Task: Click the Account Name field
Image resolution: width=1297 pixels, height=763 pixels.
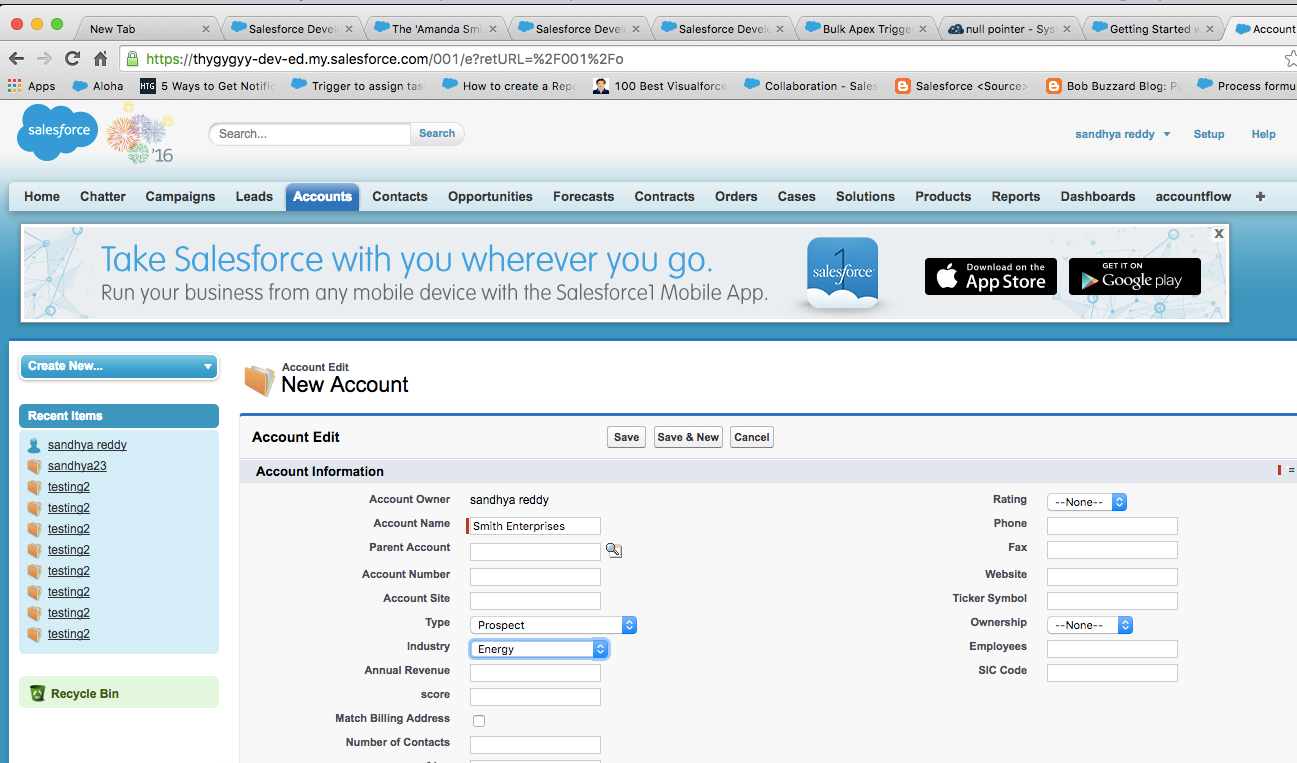Action: tap(535, 526)
